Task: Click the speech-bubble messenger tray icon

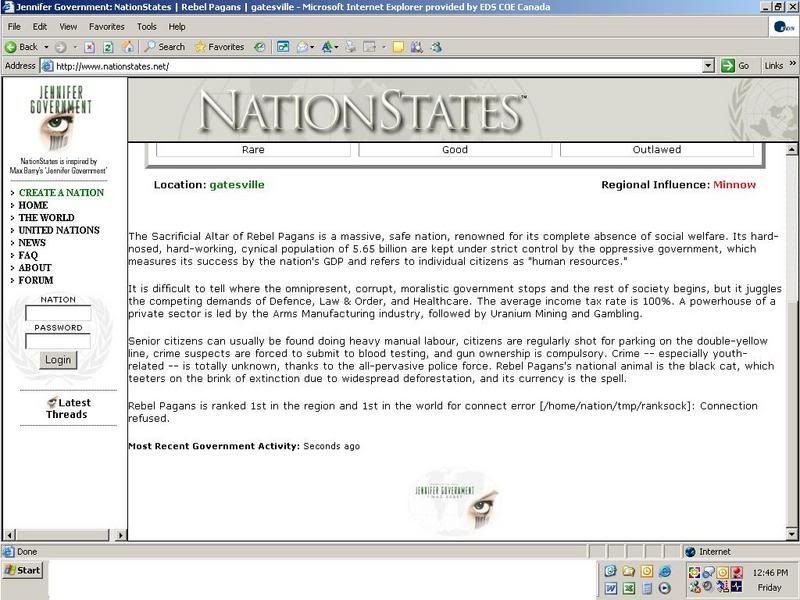Action: 709,572
